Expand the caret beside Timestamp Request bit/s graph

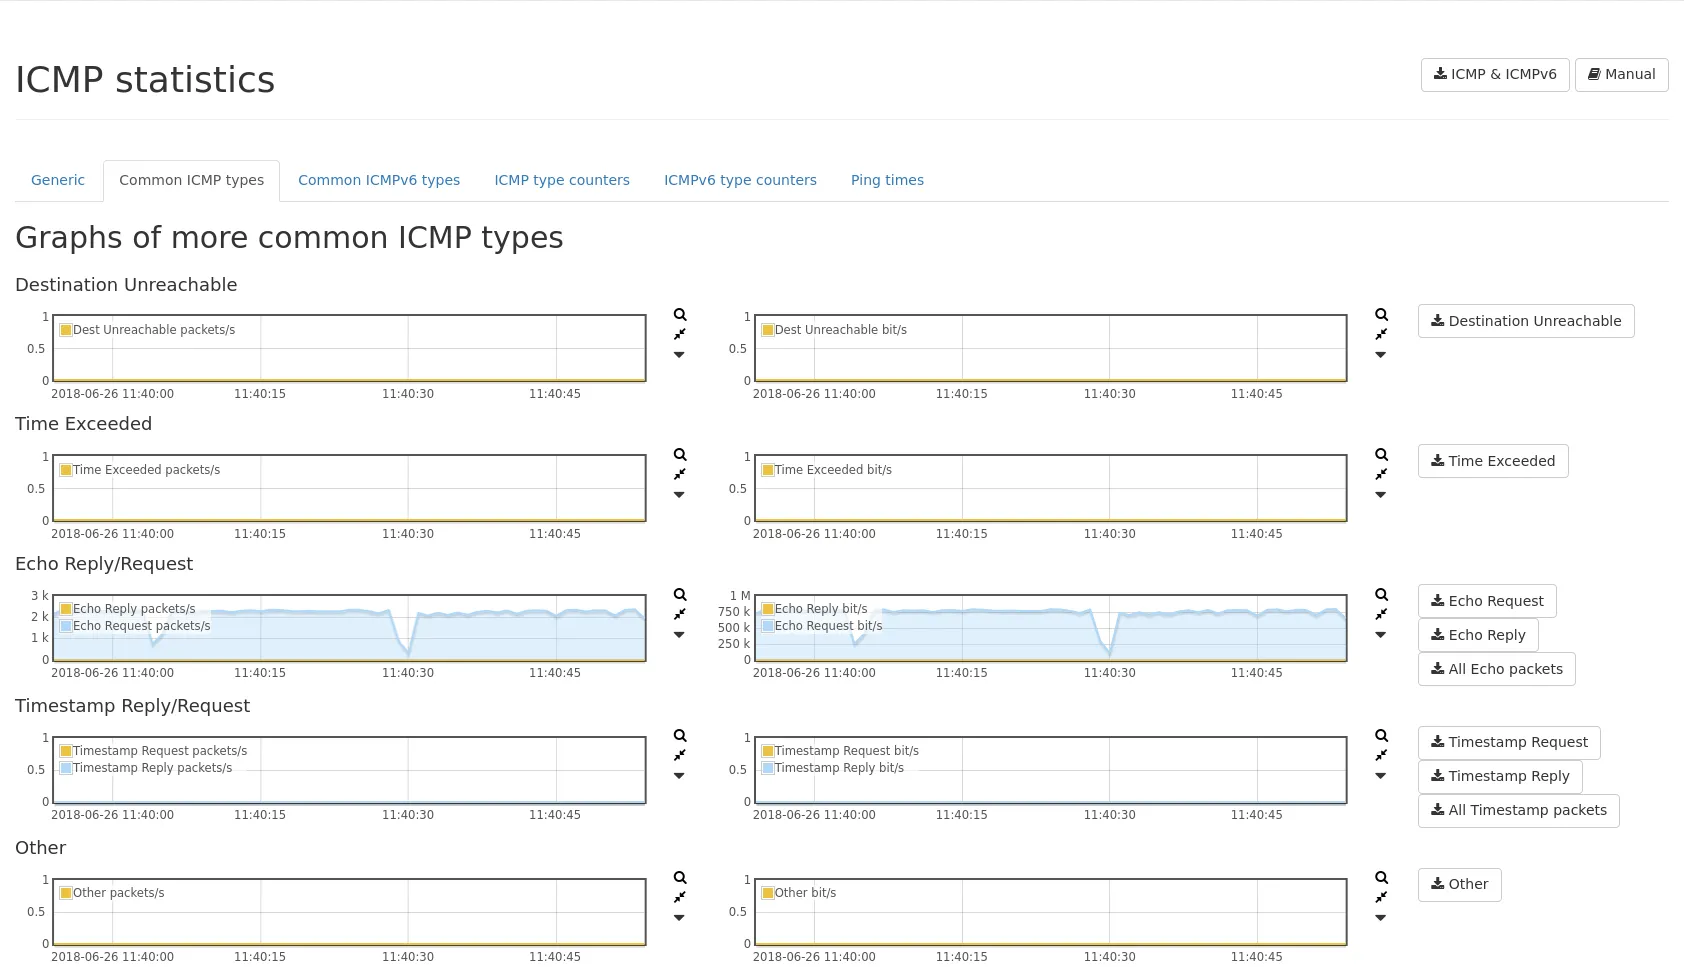[x=1381, y=776]
